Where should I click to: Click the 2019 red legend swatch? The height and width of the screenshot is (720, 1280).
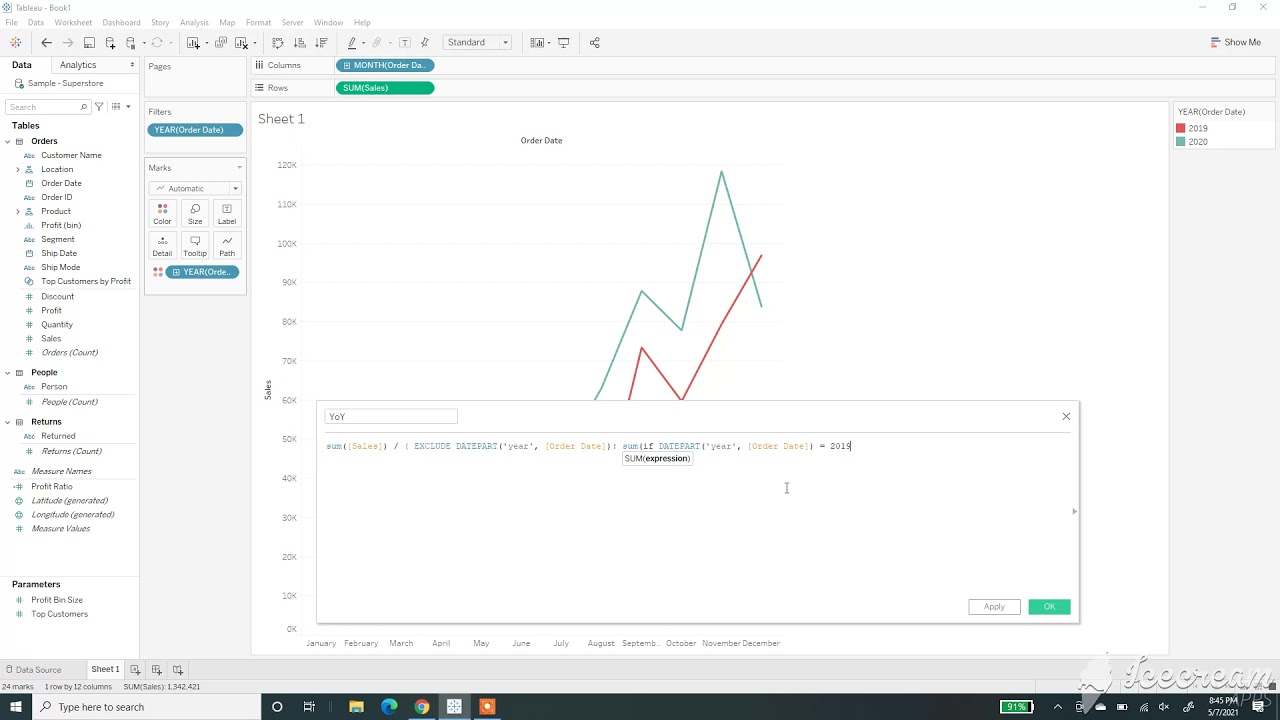(x=1181, y=128)
